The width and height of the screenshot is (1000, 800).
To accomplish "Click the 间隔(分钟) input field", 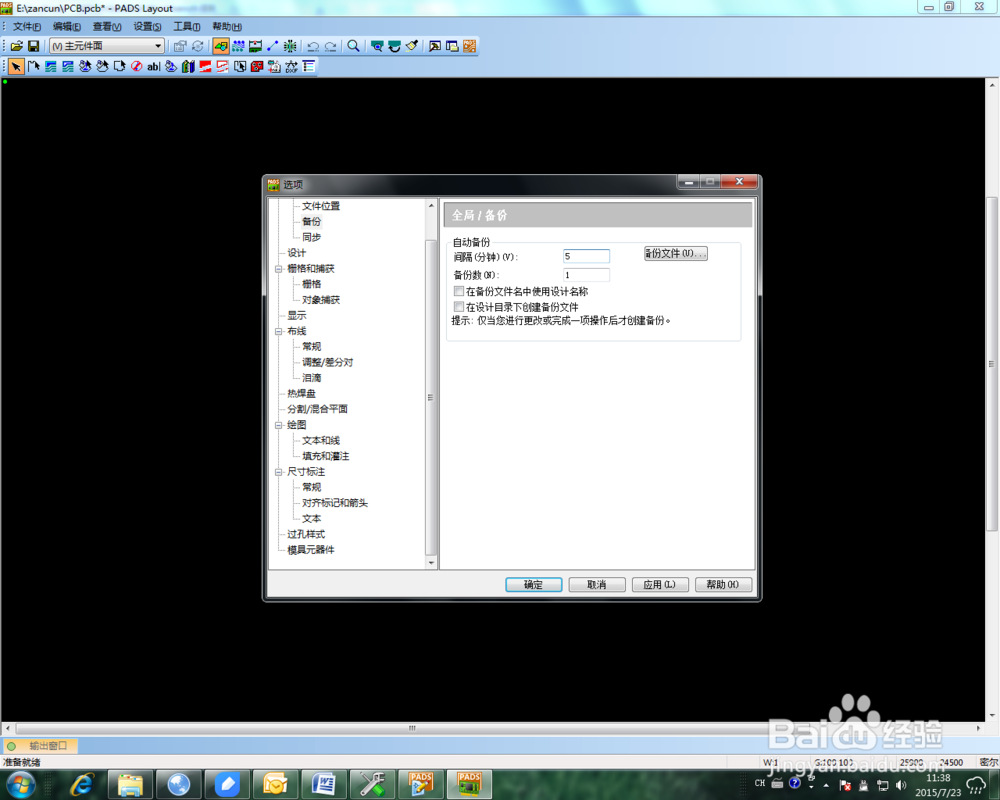I will [586, 256].
